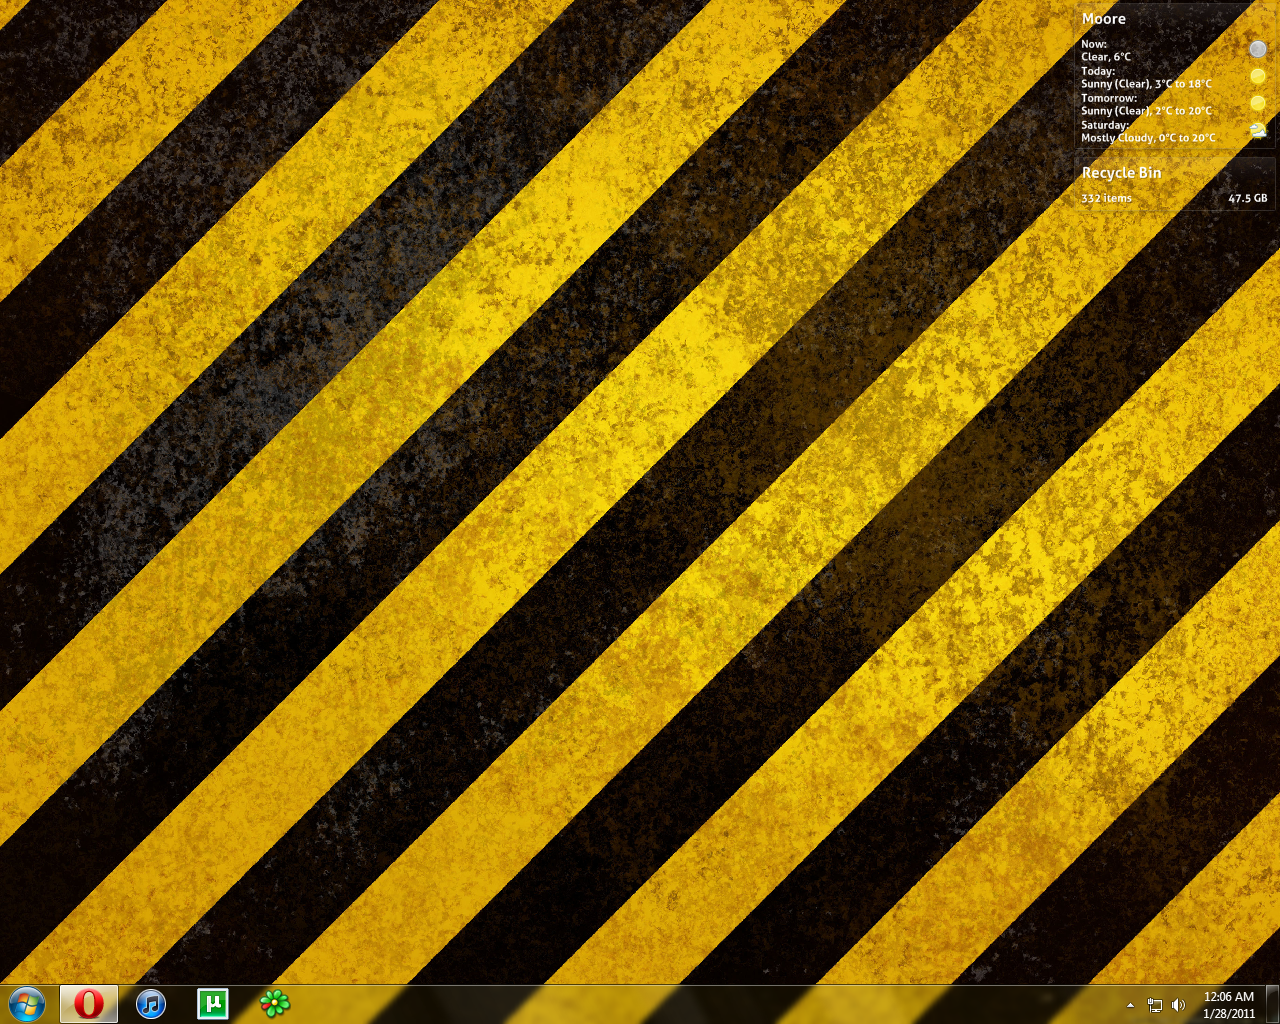This screenshot has width=1280, height=1024.
Task: Click the 1/28/2011 date text
Action: [1229, 1014]
